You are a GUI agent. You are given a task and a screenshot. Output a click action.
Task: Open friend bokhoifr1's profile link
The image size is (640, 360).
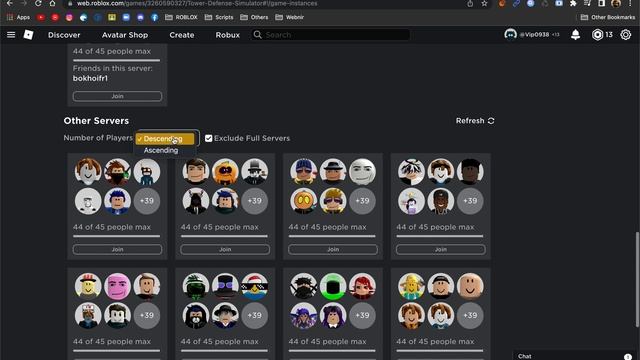pyautogui.click(x=90, y=78)
